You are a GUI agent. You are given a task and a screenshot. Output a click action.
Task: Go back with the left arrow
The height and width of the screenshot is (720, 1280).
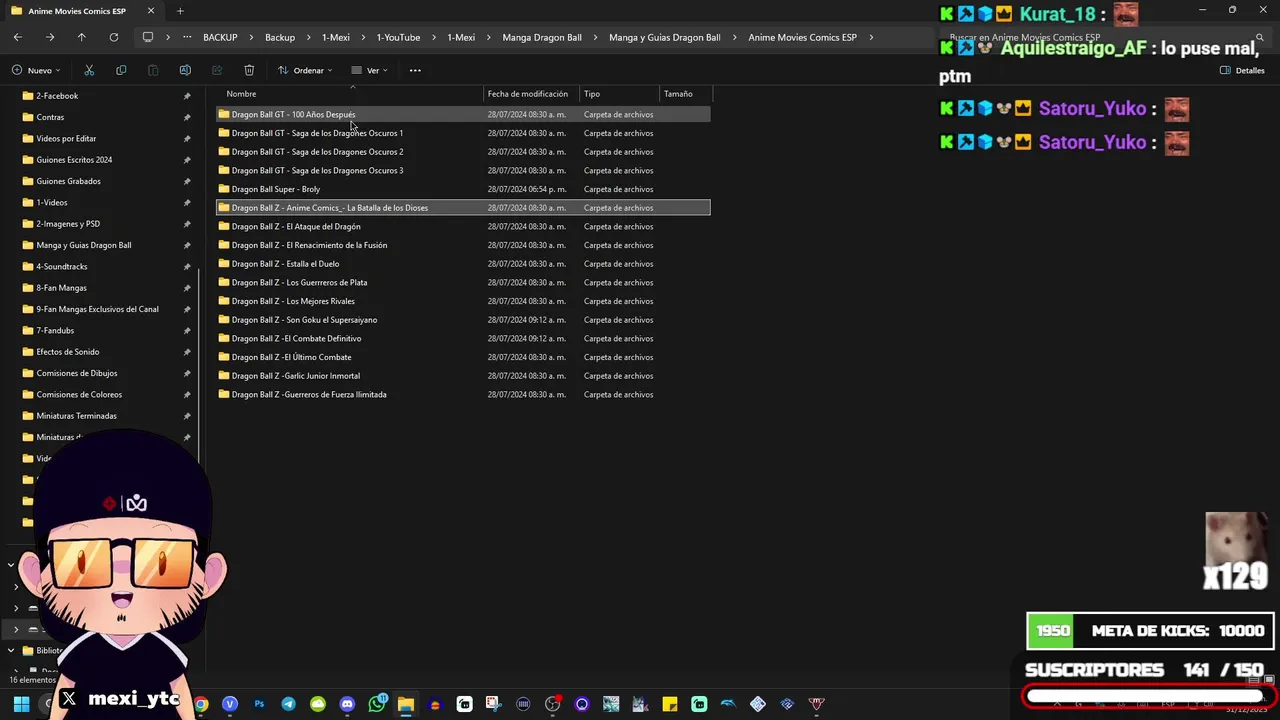tap(18, 37)
